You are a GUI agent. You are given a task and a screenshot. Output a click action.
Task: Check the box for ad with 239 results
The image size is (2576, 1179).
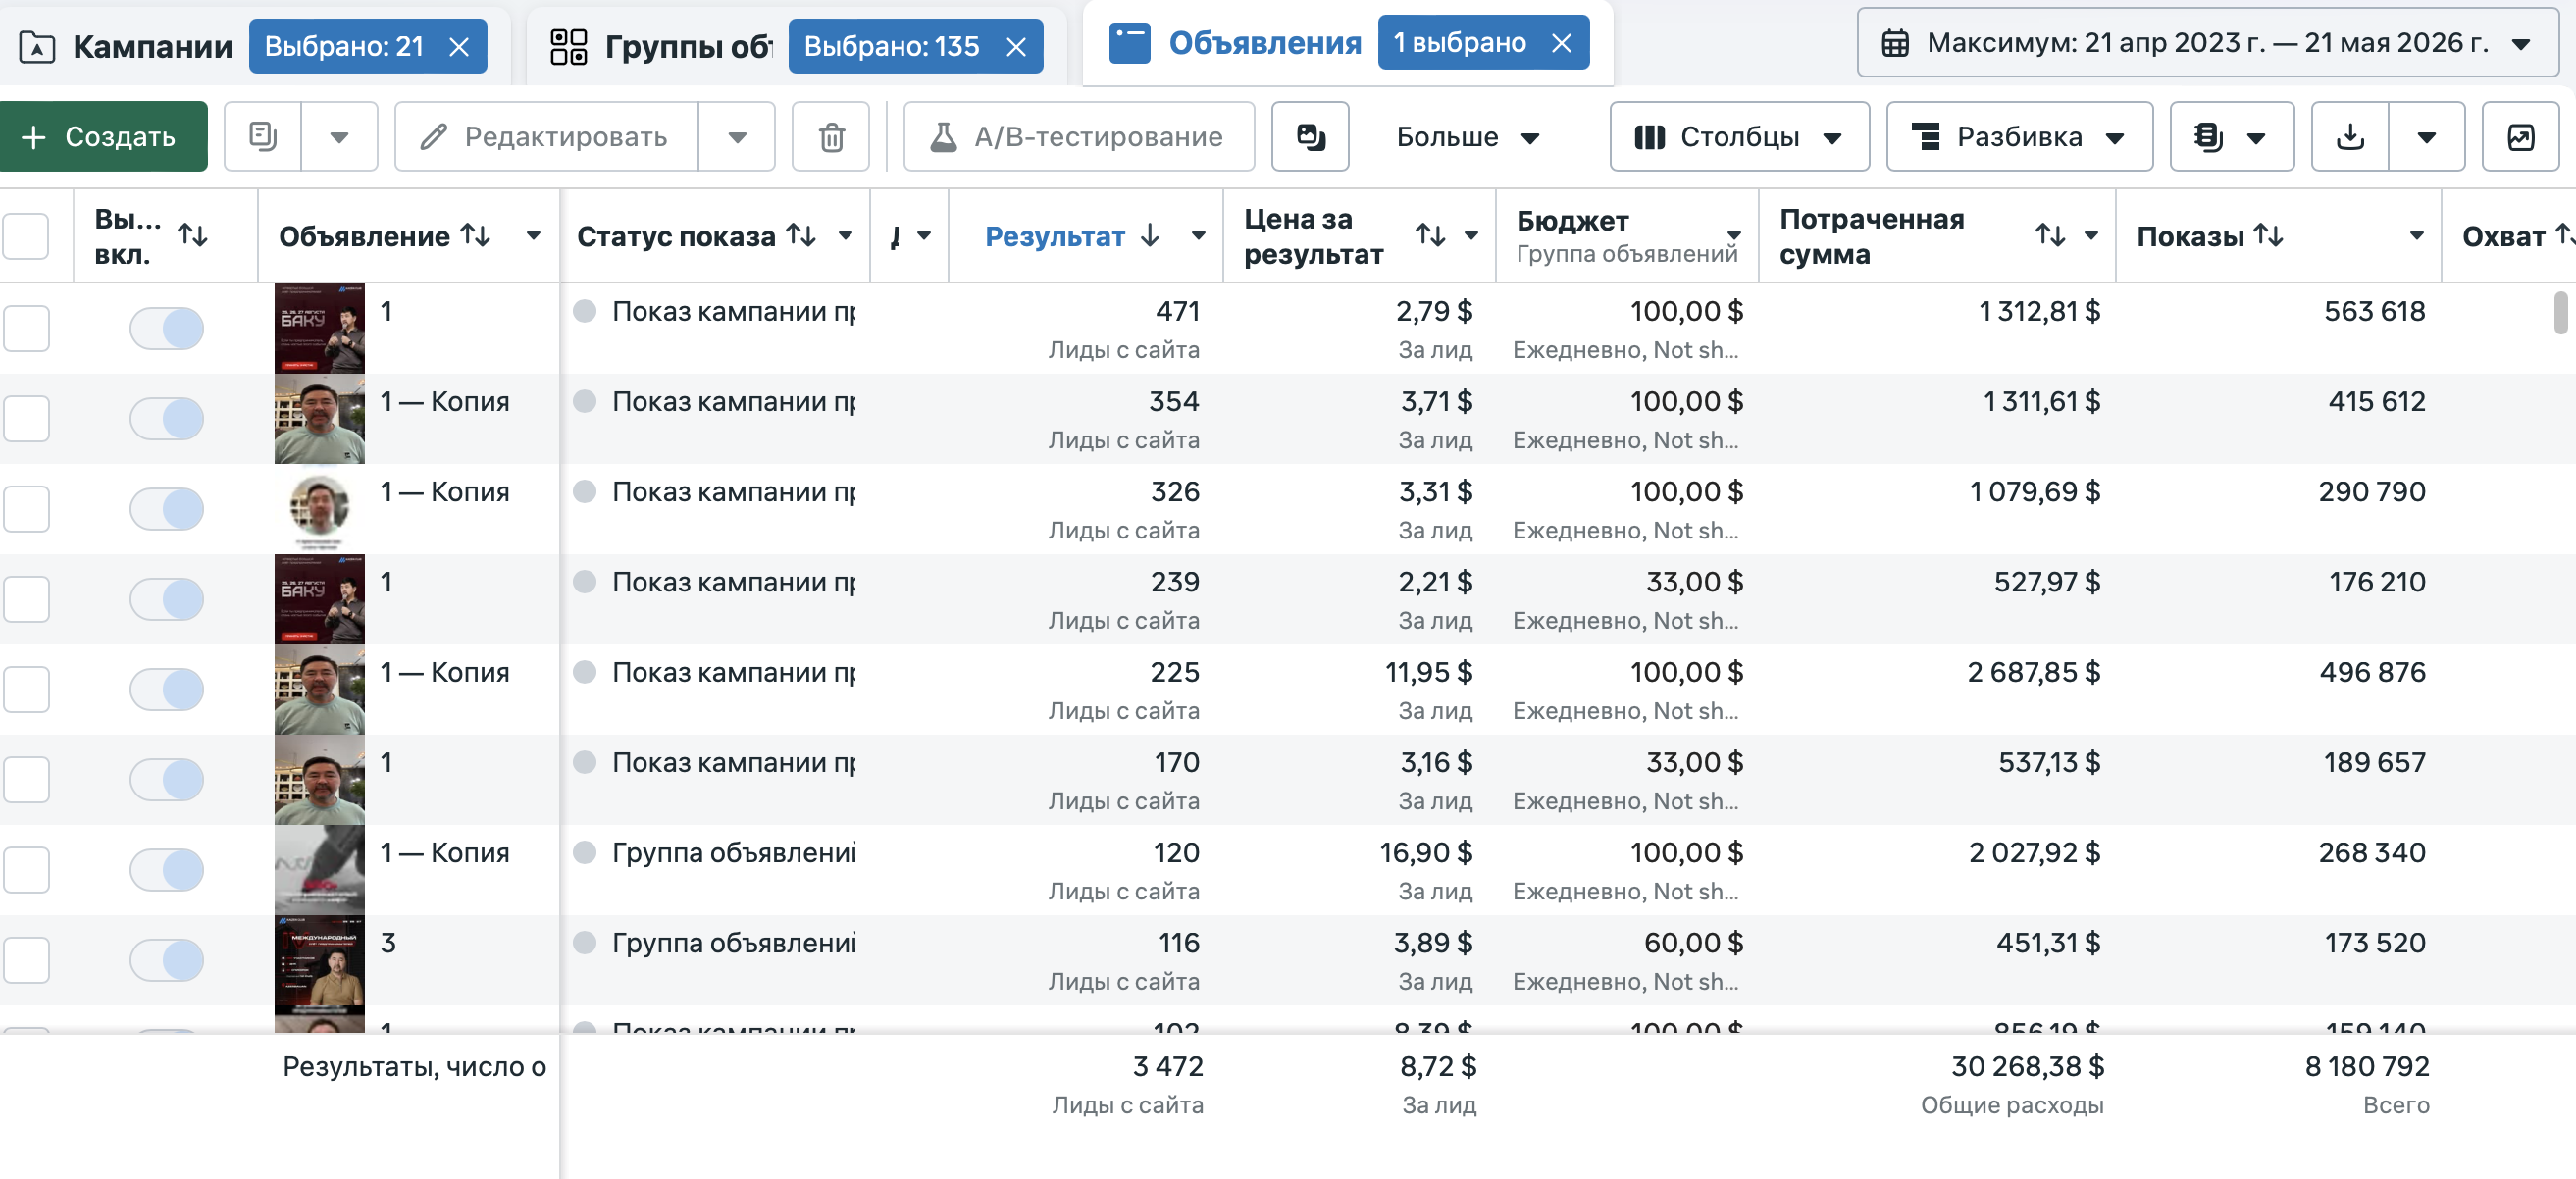click(x=26, y=598)
